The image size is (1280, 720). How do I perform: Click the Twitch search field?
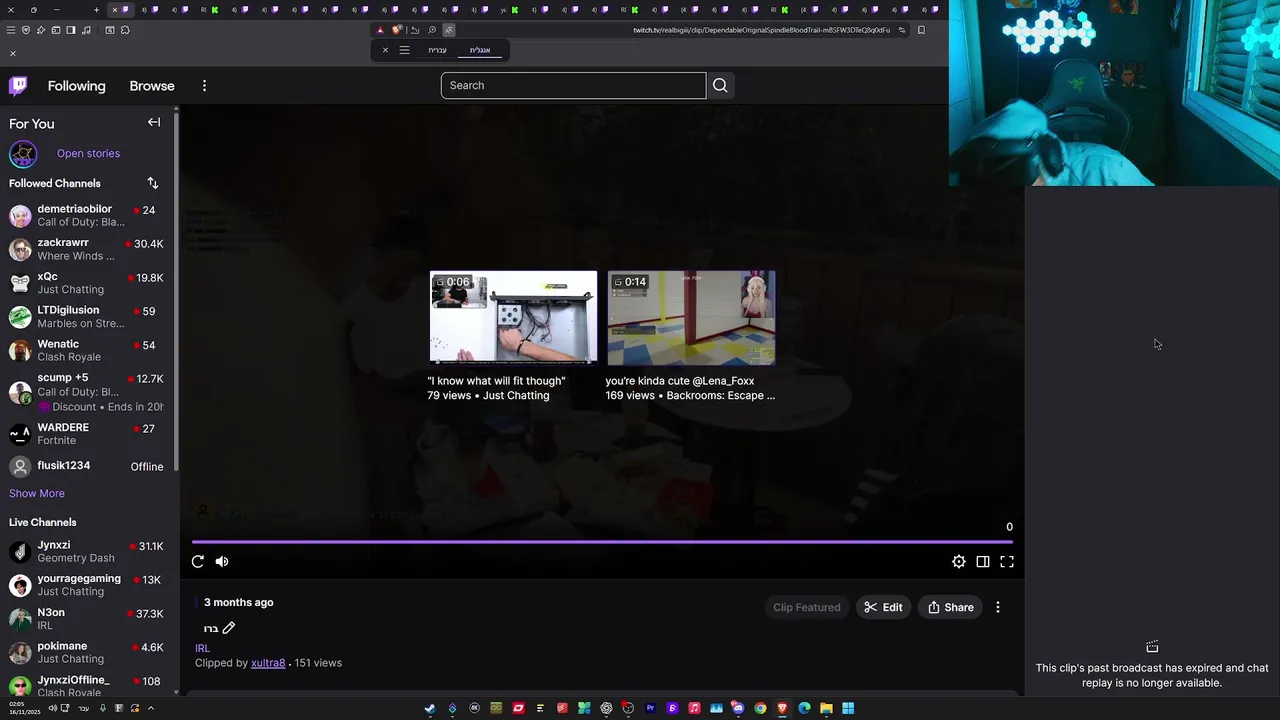click(x=573, y=85)
